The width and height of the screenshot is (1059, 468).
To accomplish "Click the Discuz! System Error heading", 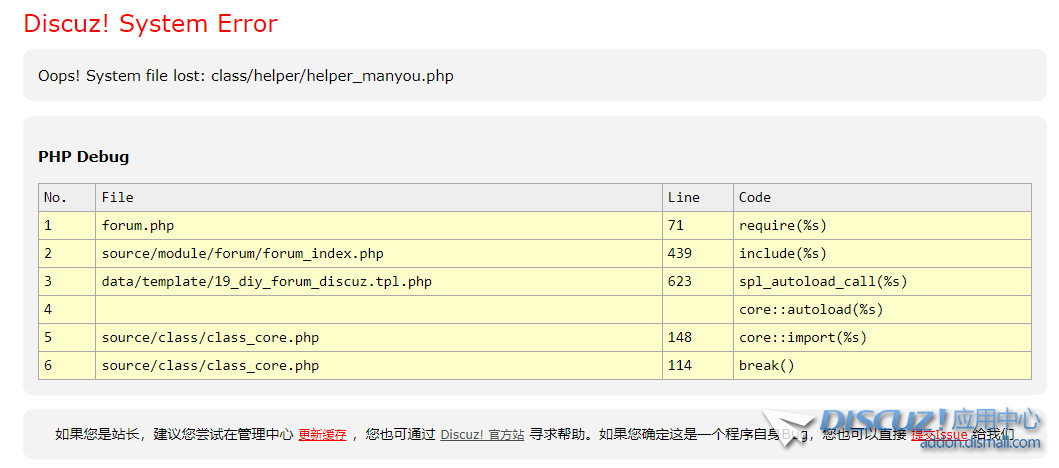I will point(150,24).
